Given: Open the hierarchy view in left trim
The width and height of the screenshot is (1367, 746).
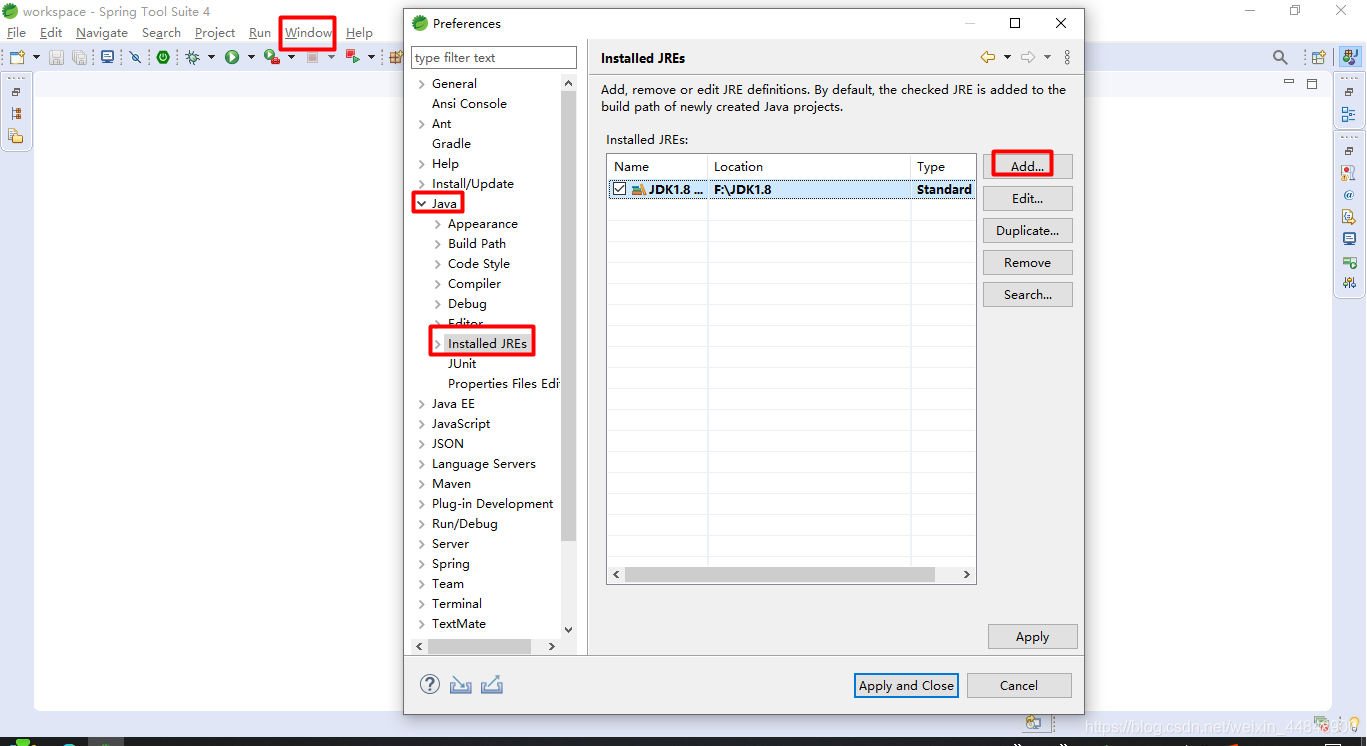Looking at the screenshot, I should [x=16, y=114].
